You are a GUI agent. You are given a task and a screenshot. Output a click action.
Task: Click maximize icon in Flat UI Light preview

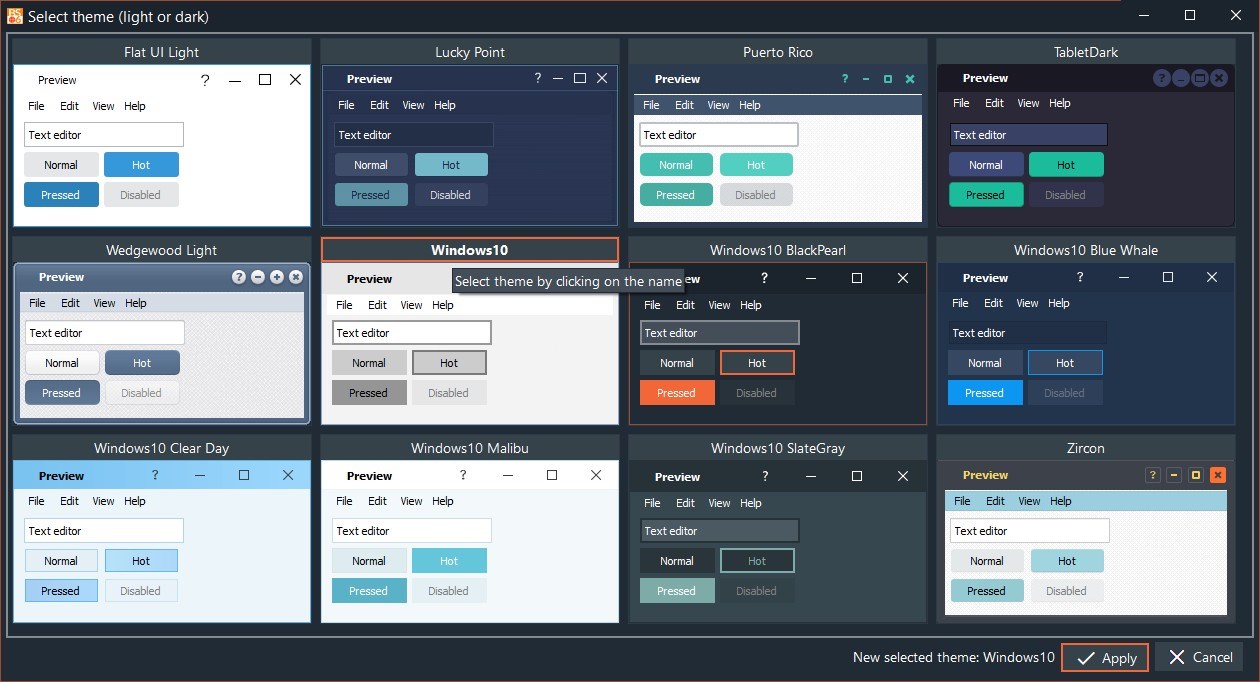[265, 80]
